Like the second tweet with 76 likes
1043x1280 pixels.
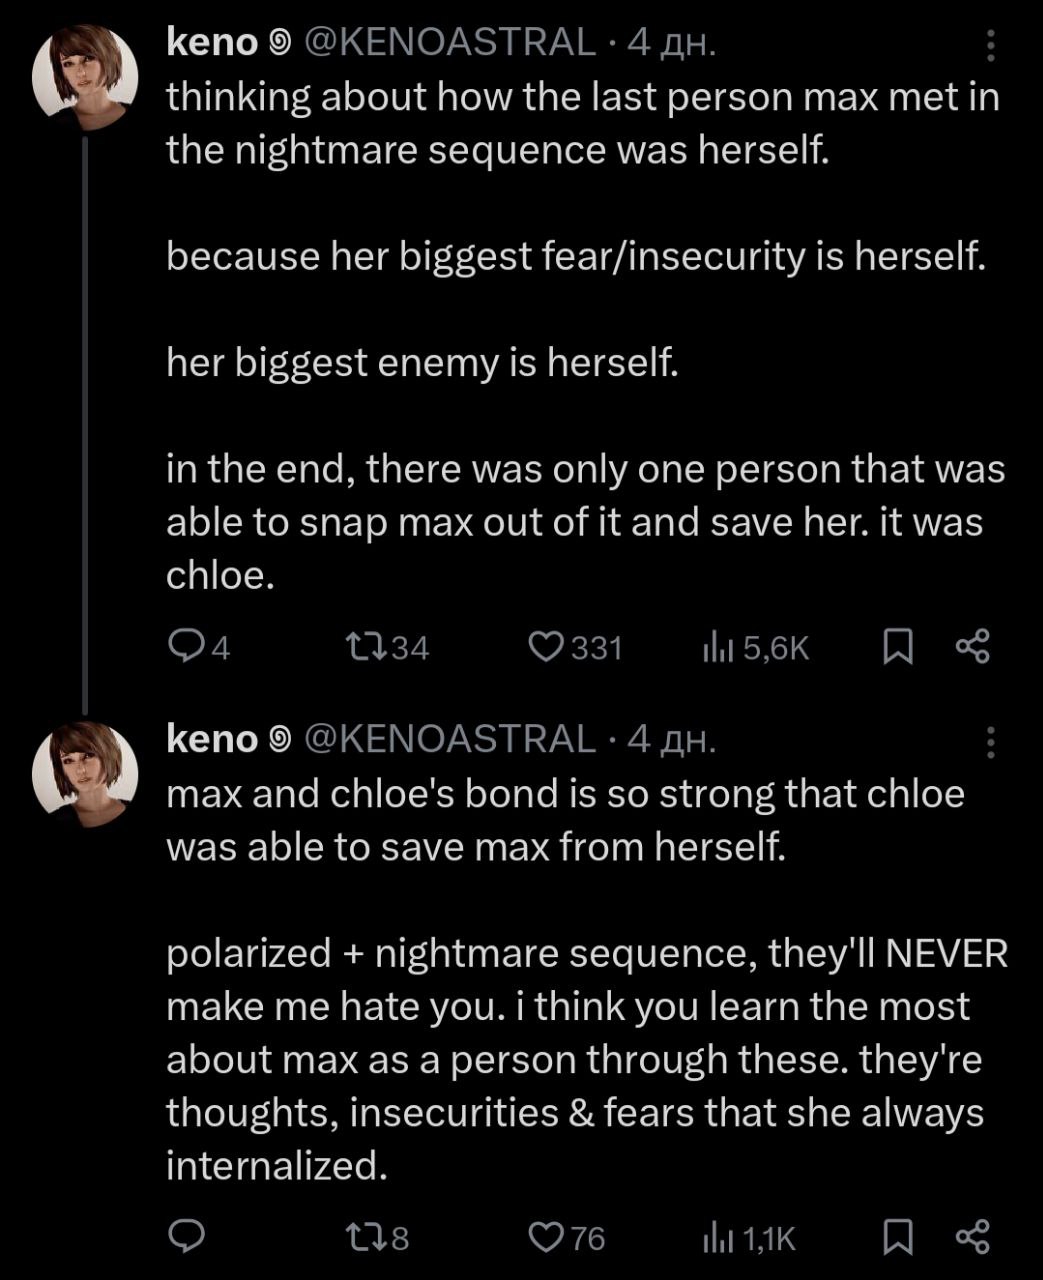point(547,1238)
